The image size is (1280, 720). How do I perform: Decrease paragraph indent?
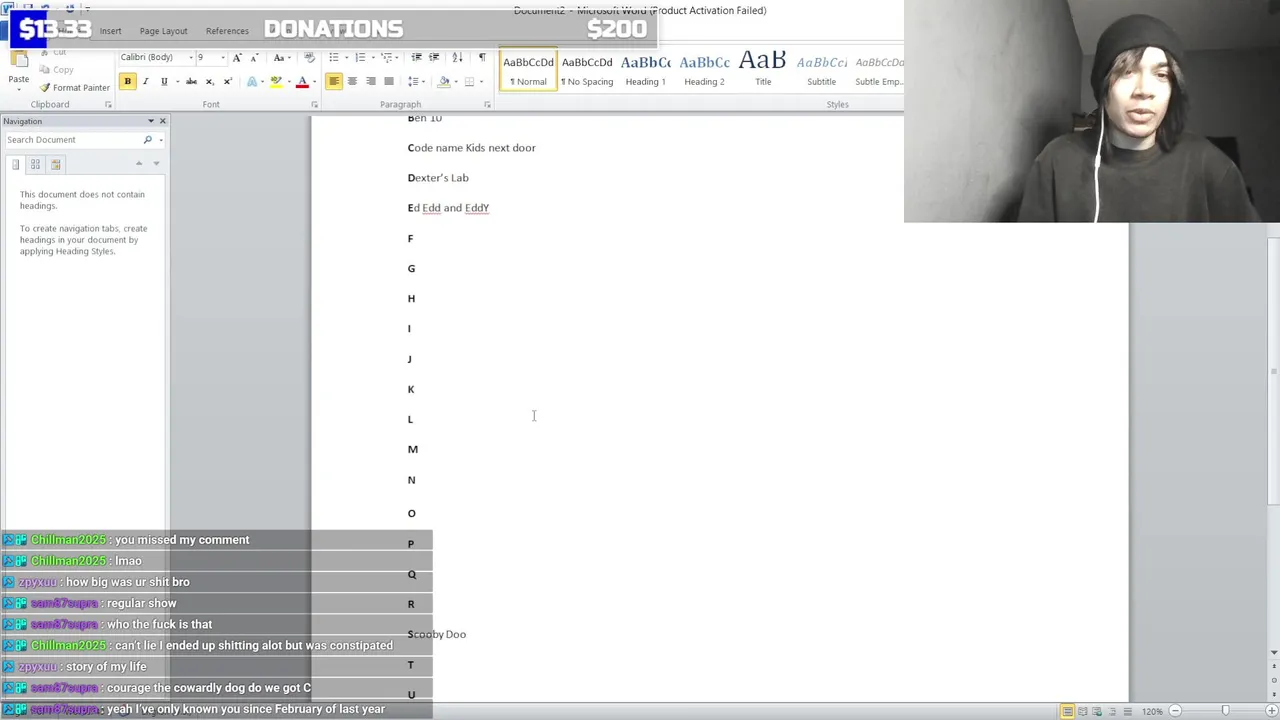418,57
